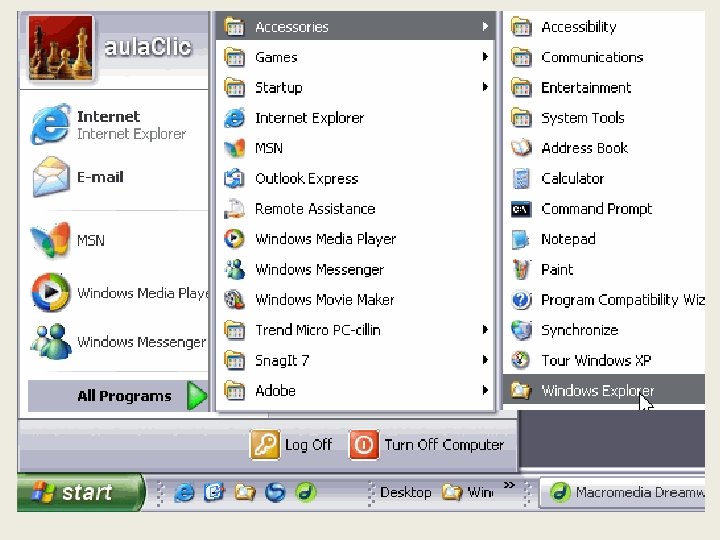Image resolution: width=720 pixels, height=540 pixels.
Task: Expand the SnagIt 7 submenu arrow
Action: click(485, 360)
